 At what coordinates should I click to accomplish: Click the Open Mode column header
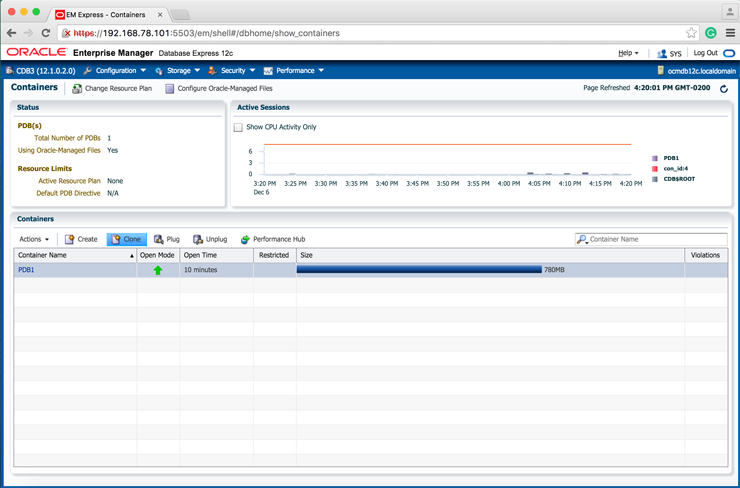(157, 255)
